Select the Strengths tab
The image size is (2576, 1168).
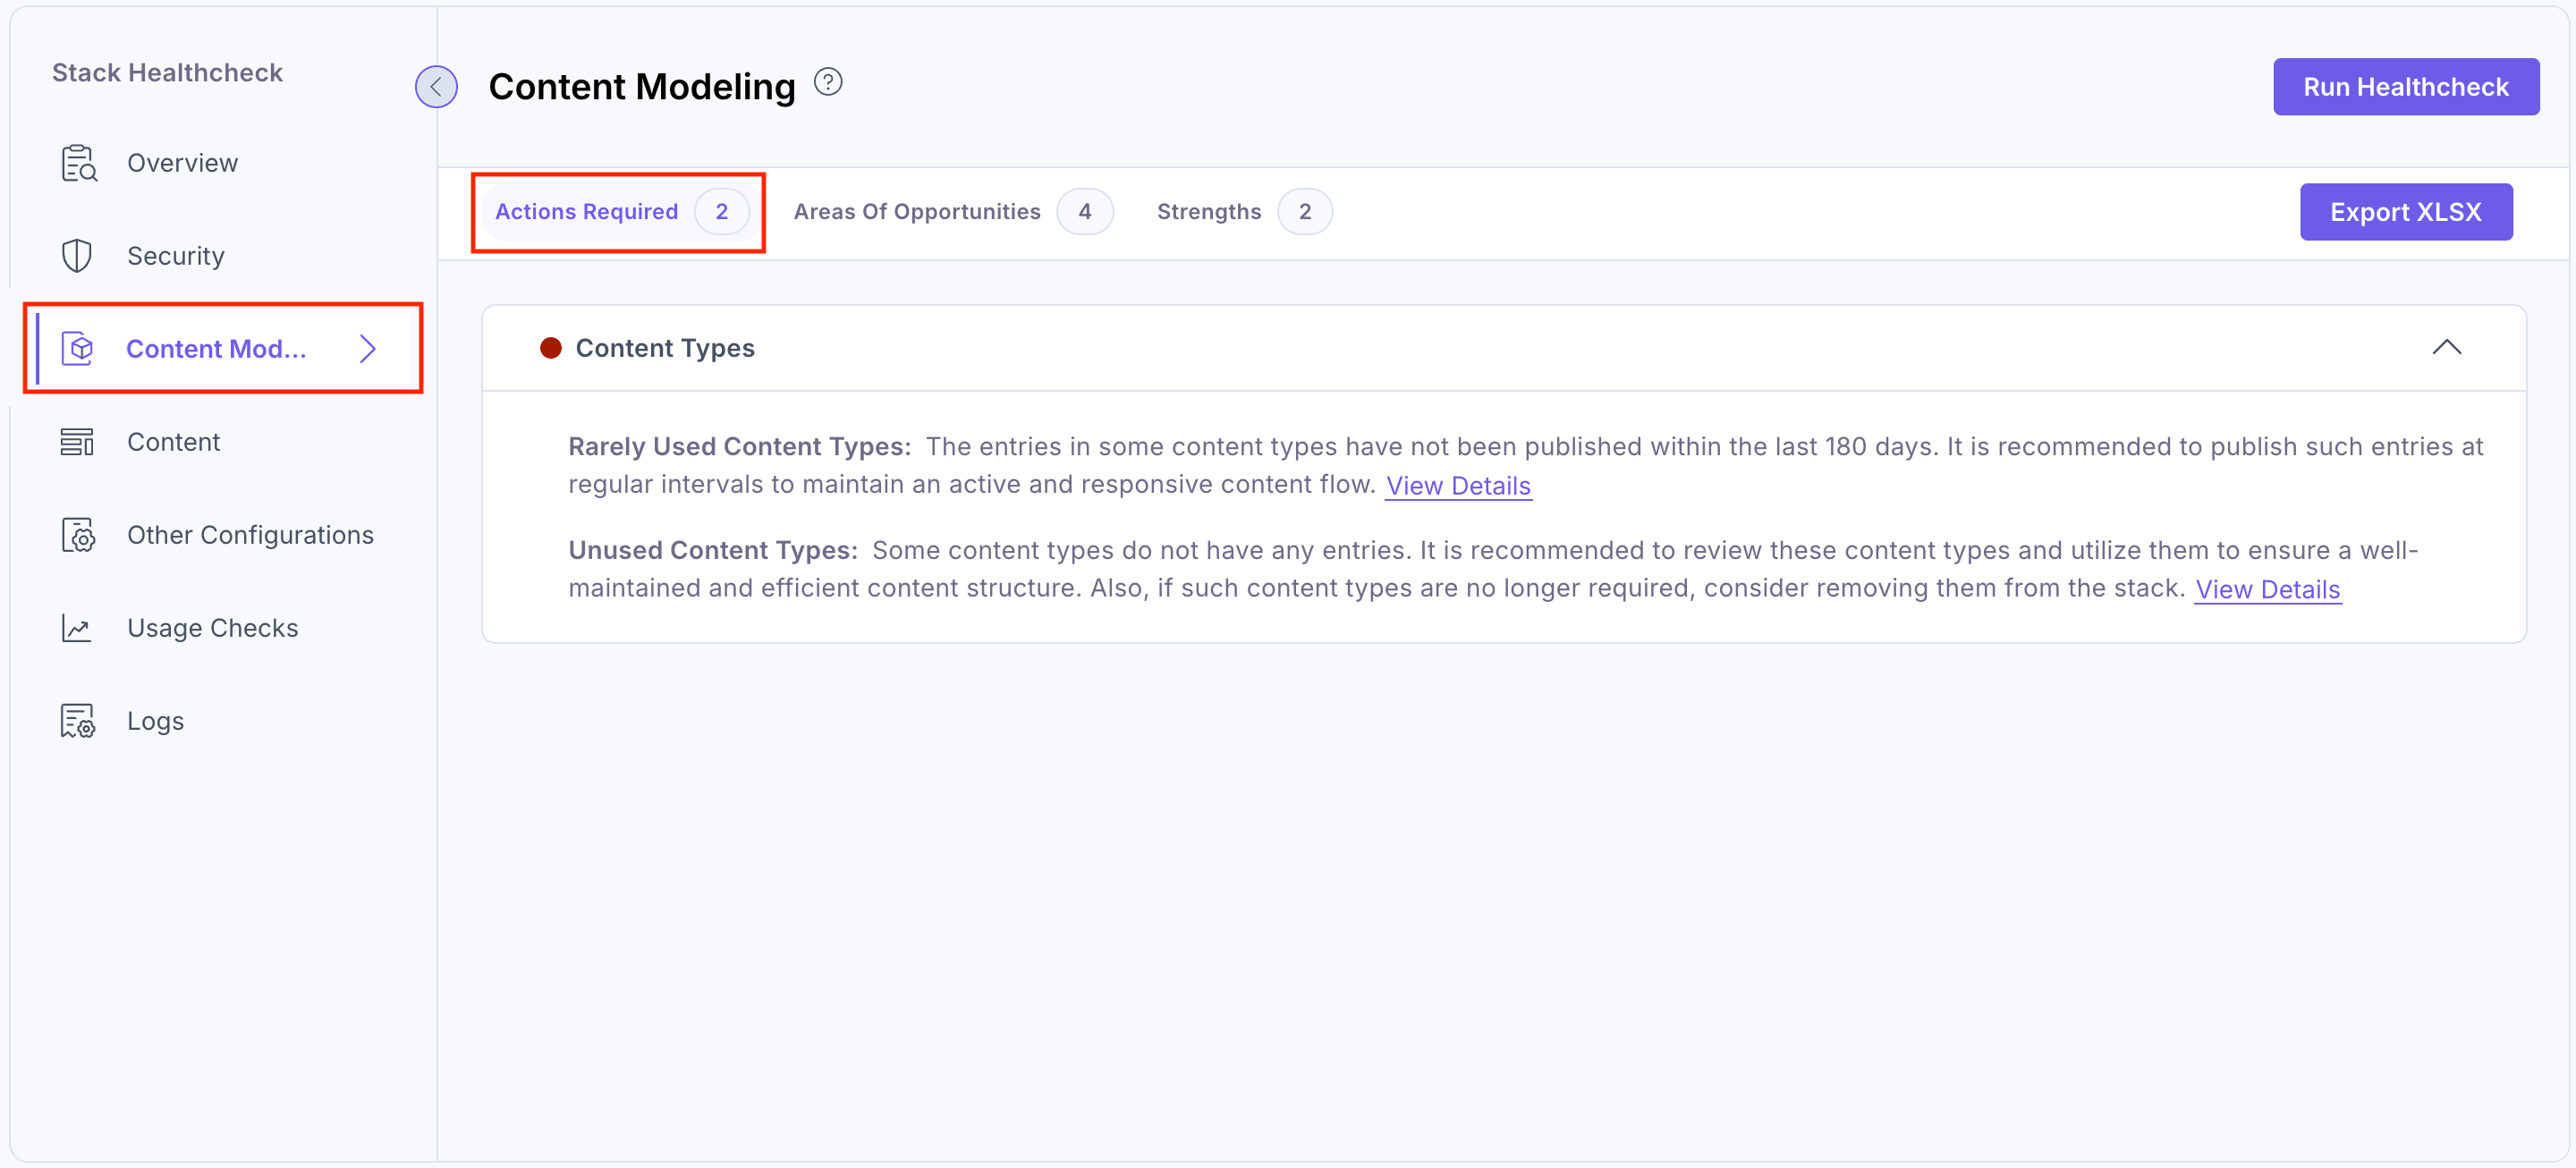1208,211
